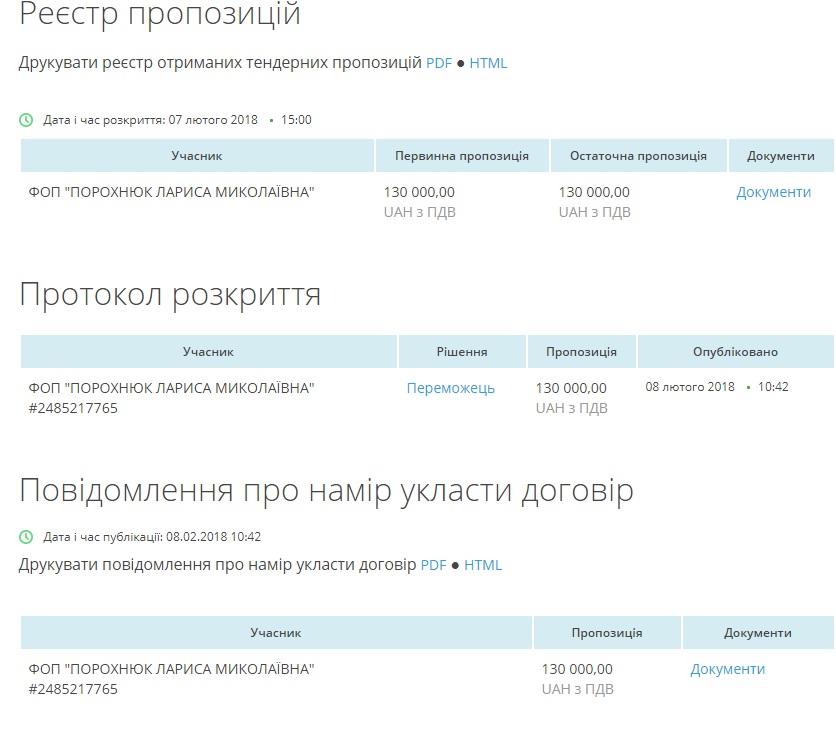The width and height of the screenshot is (836, 735).
Task: Click the clock icon beside the publication date
Action: pos(26,537)
